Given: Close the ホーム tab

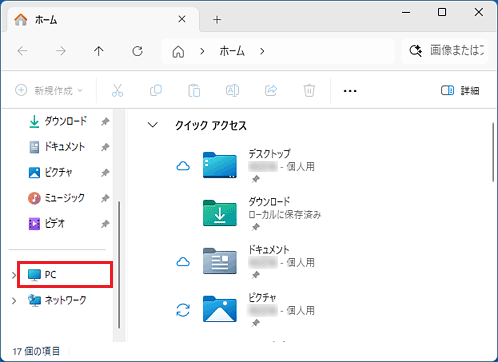Looking at the screenshot, I should click(182, 19).
